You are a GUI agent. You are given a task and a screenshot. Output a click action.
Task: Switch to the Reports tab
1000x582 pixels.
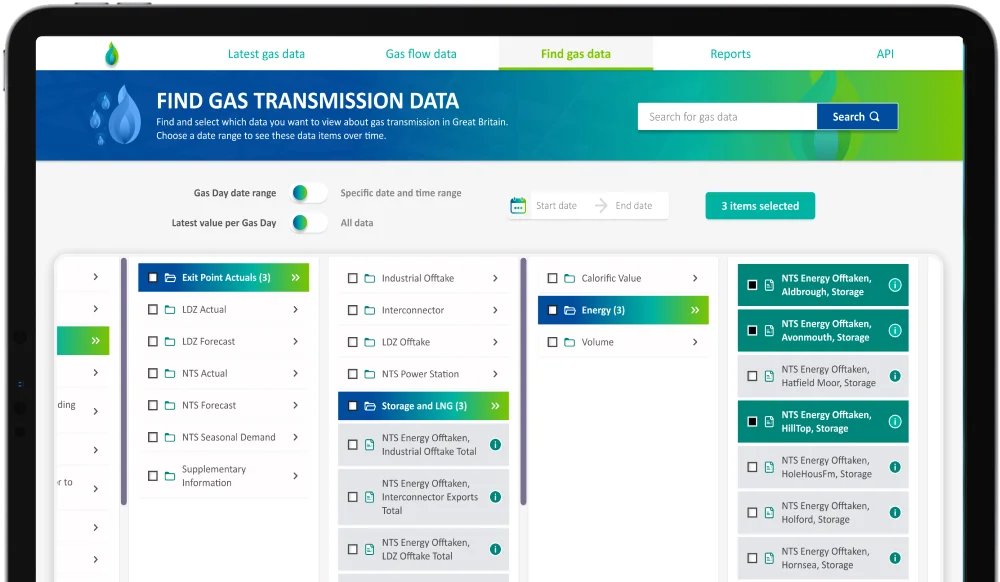(730, 53)
